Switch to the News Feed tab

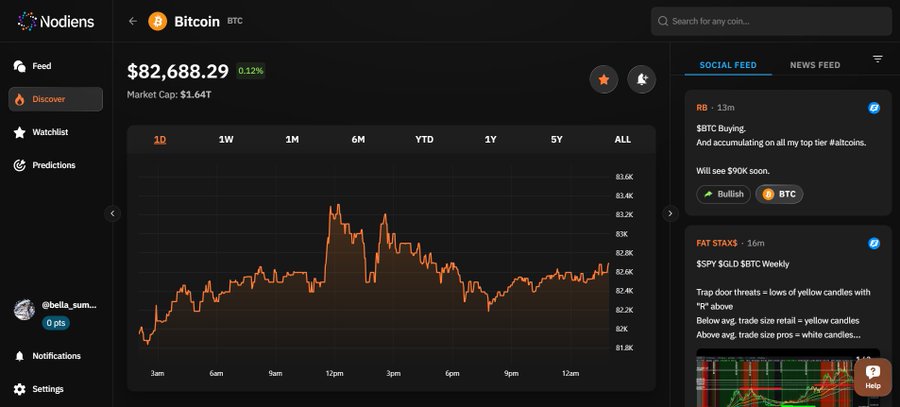coord(815,65)
